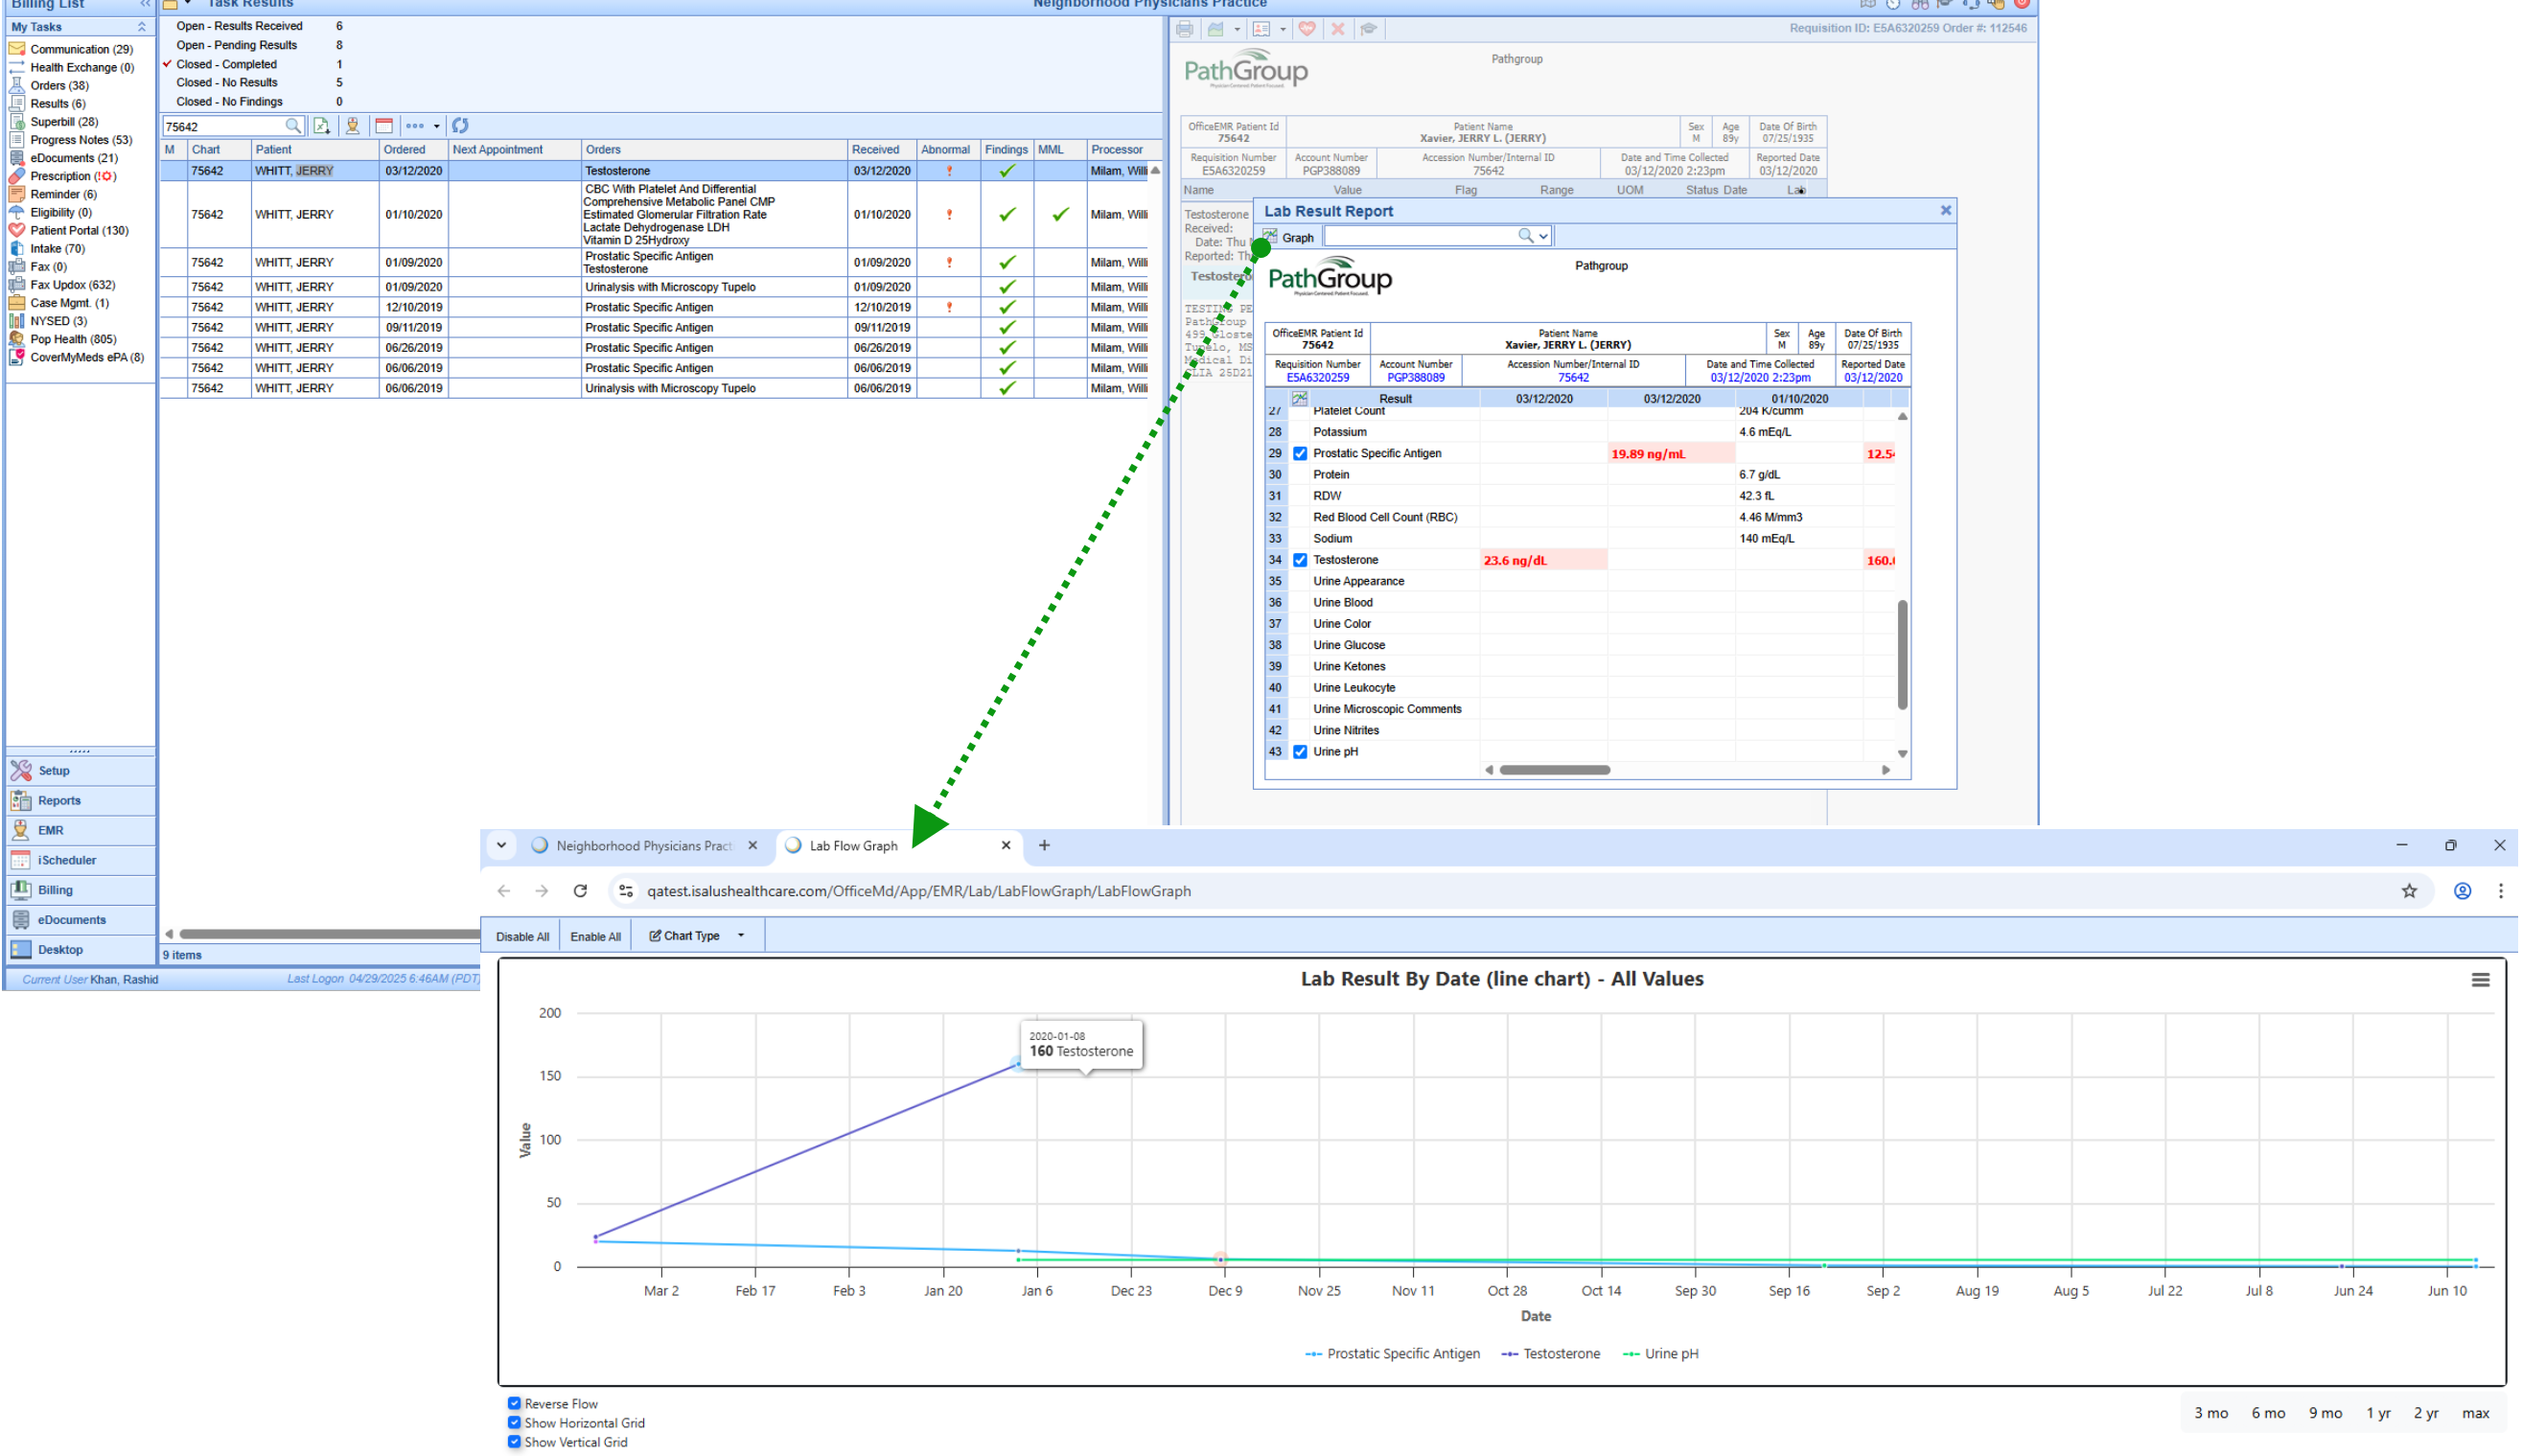The width and height of the screenshot is (2522, 1456).
Task: Click the Graph icon in Lab Result Report
Action: pyautogui.click(x=1270, y=237)
